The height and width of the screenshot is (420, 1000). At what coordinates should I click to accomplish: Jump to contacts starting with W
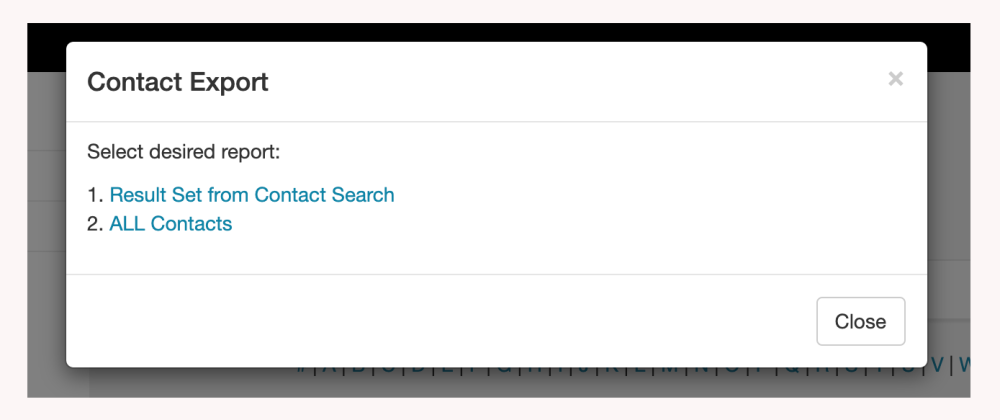pos(965,366)
